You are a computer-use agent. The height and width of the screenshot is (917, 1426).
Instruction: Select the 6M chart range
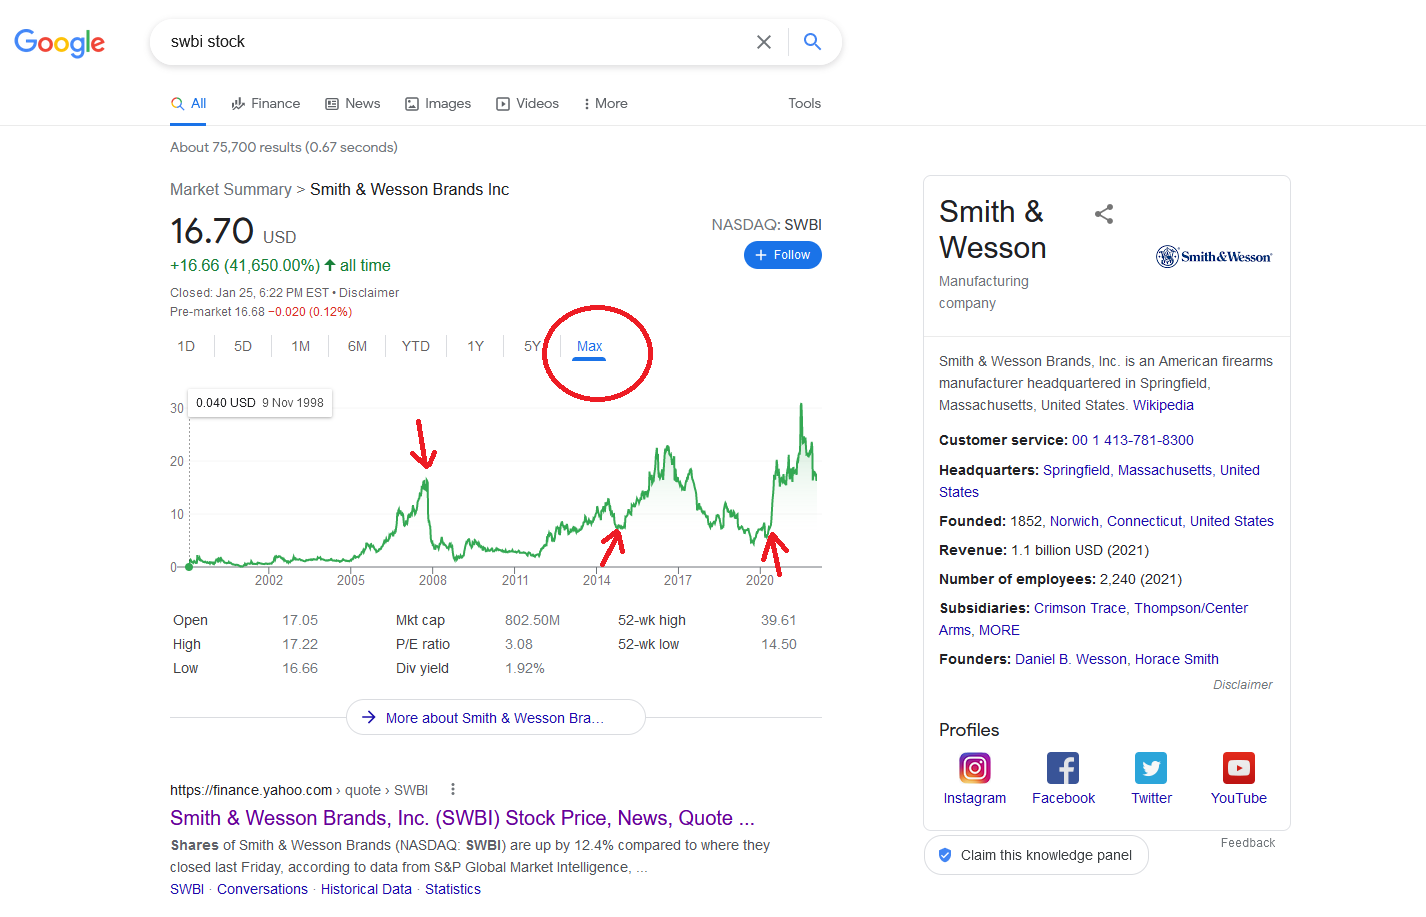[357, 346]
